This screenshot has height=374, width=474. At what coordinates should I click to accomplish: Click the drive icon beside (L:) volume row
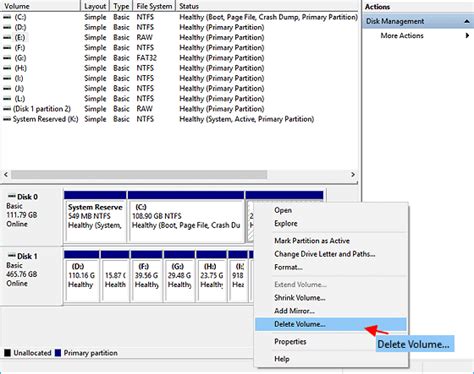point(7,99)
